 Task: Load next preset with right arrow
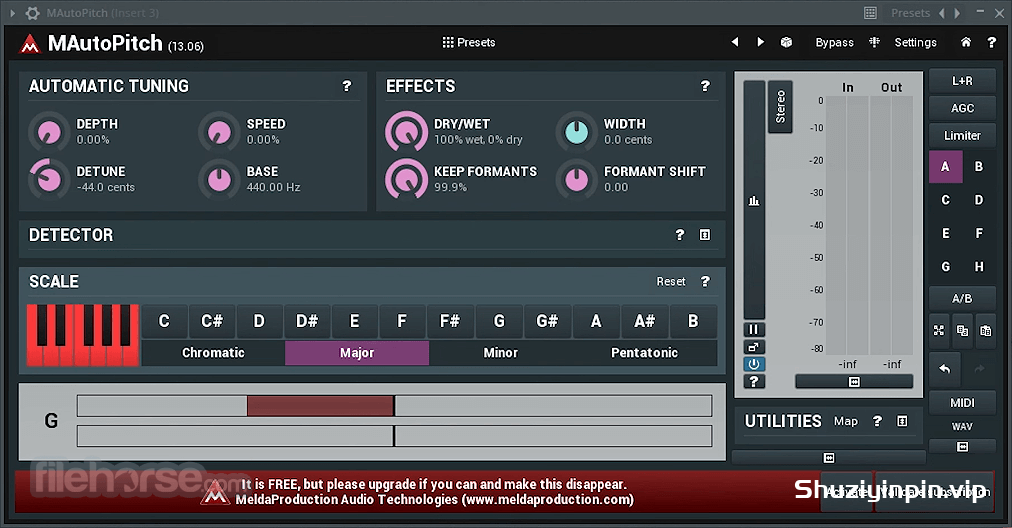pyautogui.click(x=760, y=42)
